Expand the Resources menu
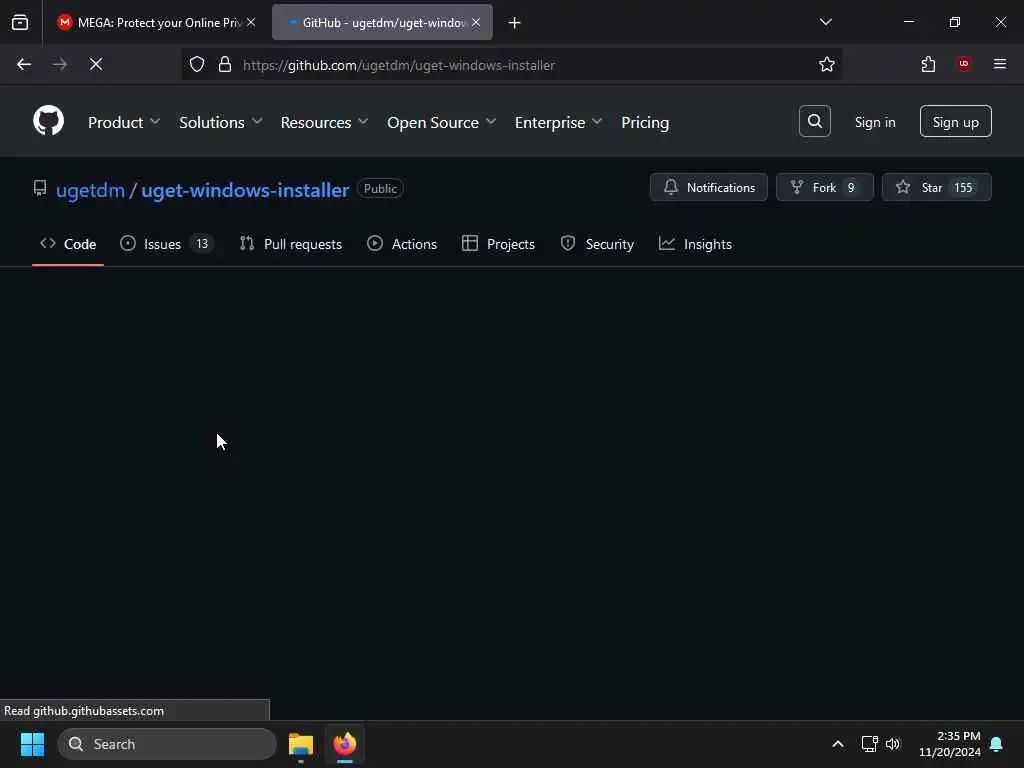The height and width of the screenshot is (768, 1024). [324, 122]
